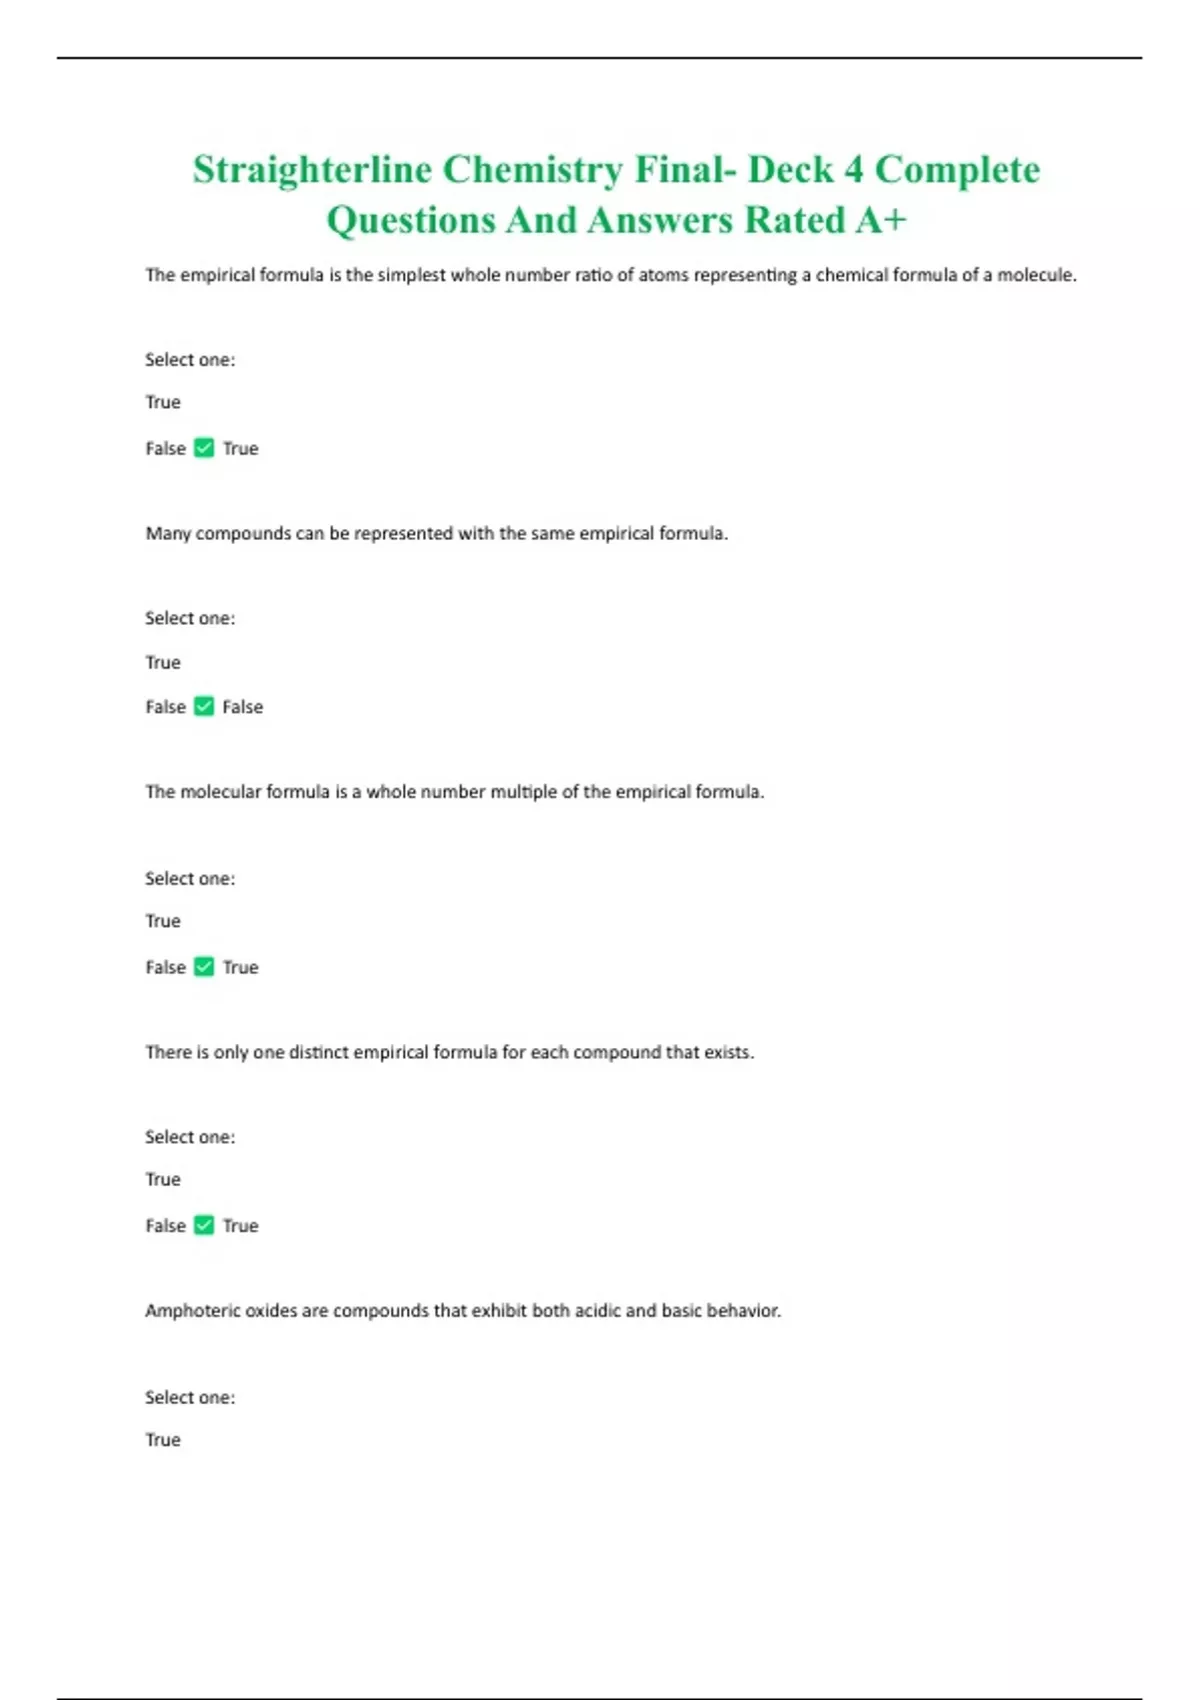Select False for the 'simplest whole number ratio' question
The height and width of the screenshot is (1700, 1200).
pyautogui.click(x=165, y=448)
